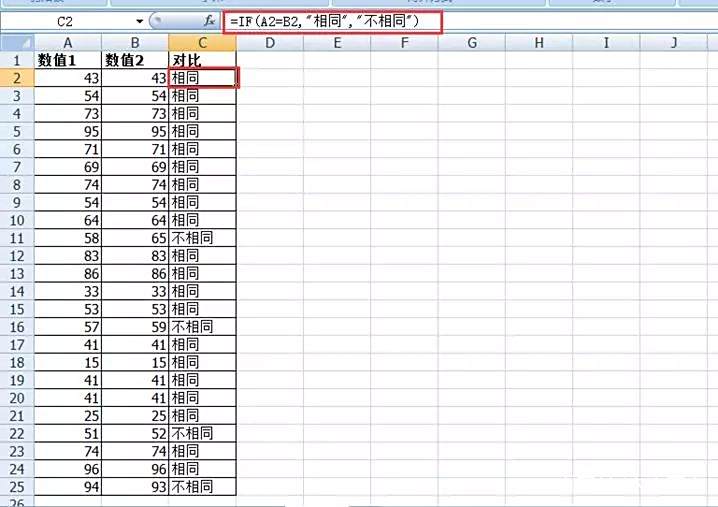The height and width of the screenshot is (507, 718).
Task: Select cell B25 with value 93
Action: pyautogui.click(x=135, y=487)
